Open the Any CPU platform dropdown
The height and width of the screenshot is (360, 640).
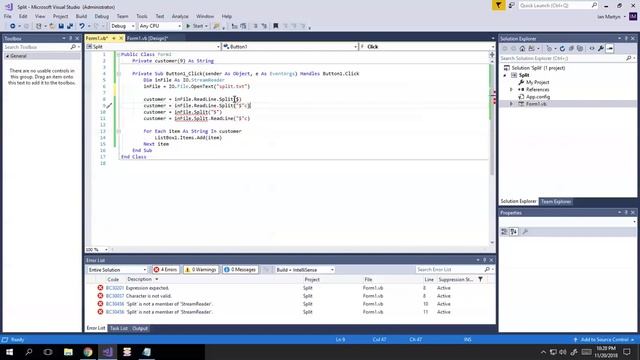point(160,26)
